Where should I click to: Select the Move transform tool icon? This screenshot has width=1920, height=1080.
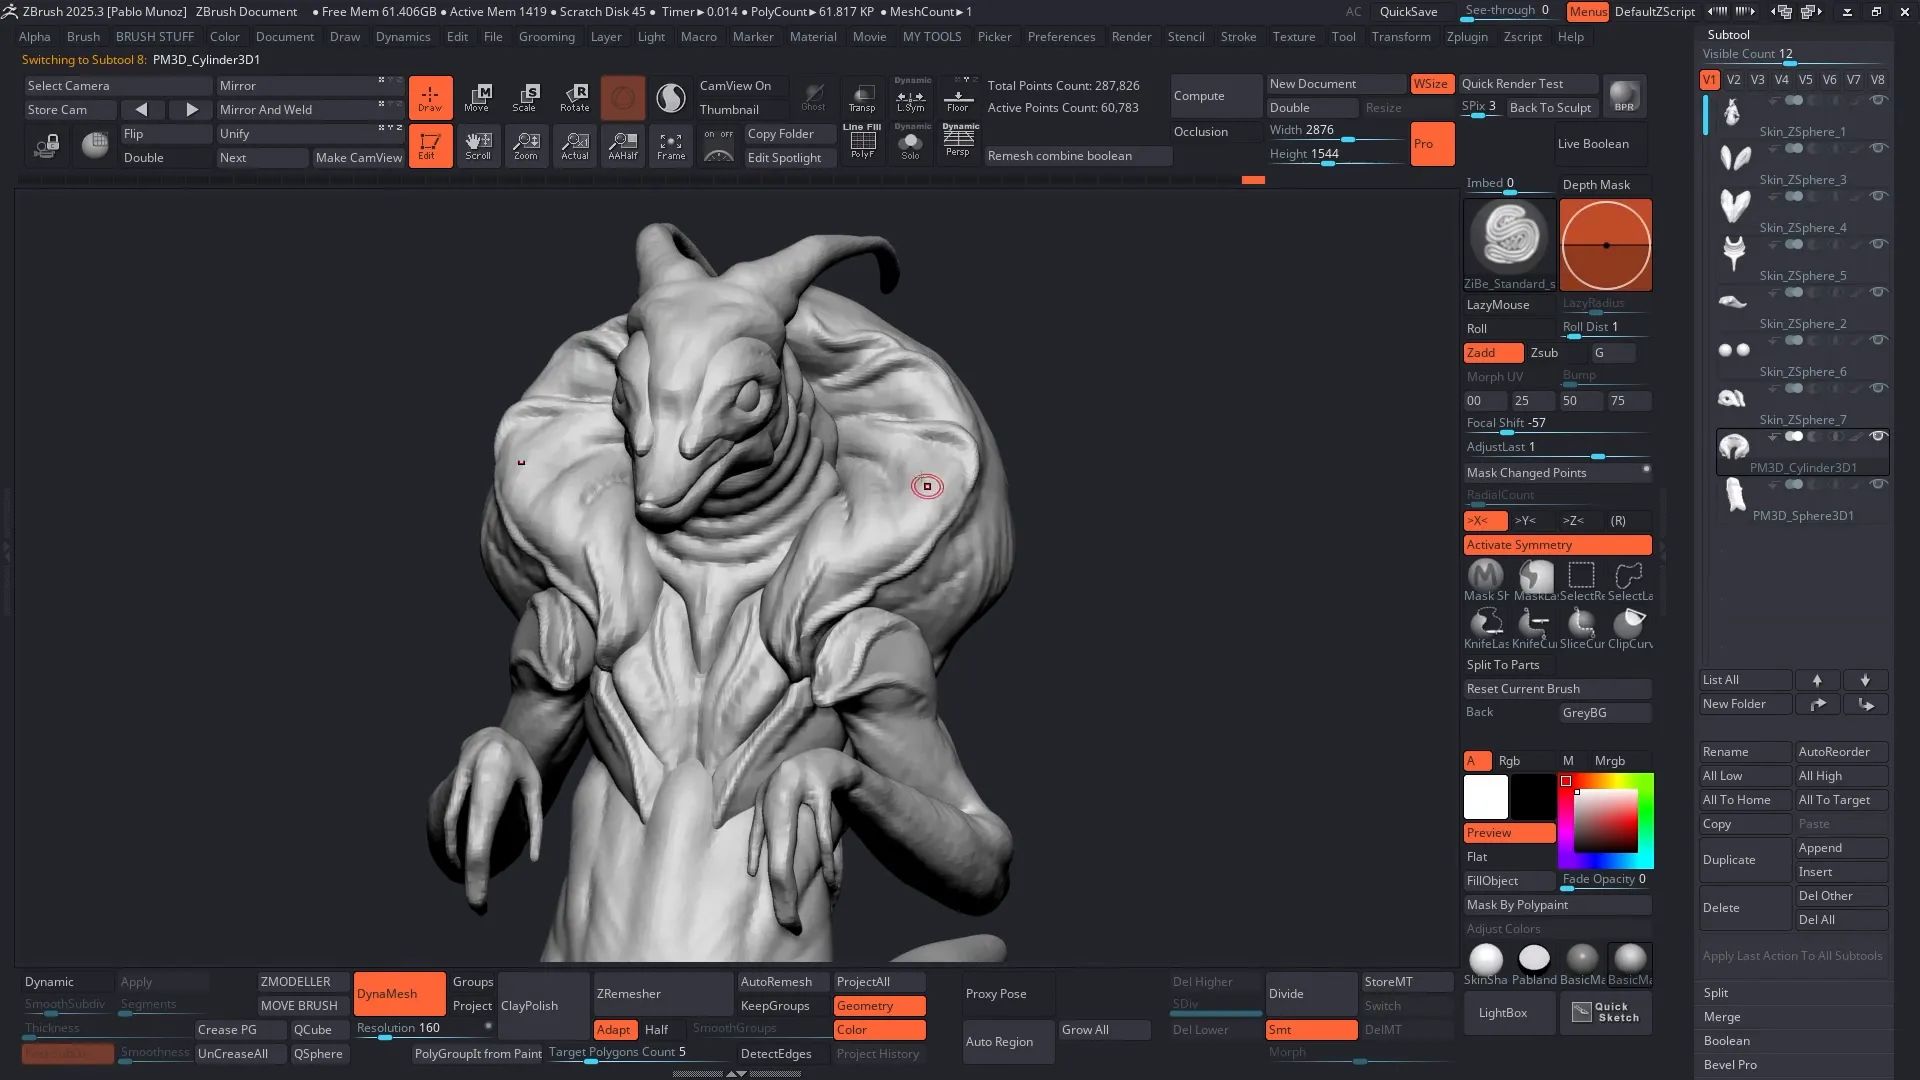coord(478,97)
